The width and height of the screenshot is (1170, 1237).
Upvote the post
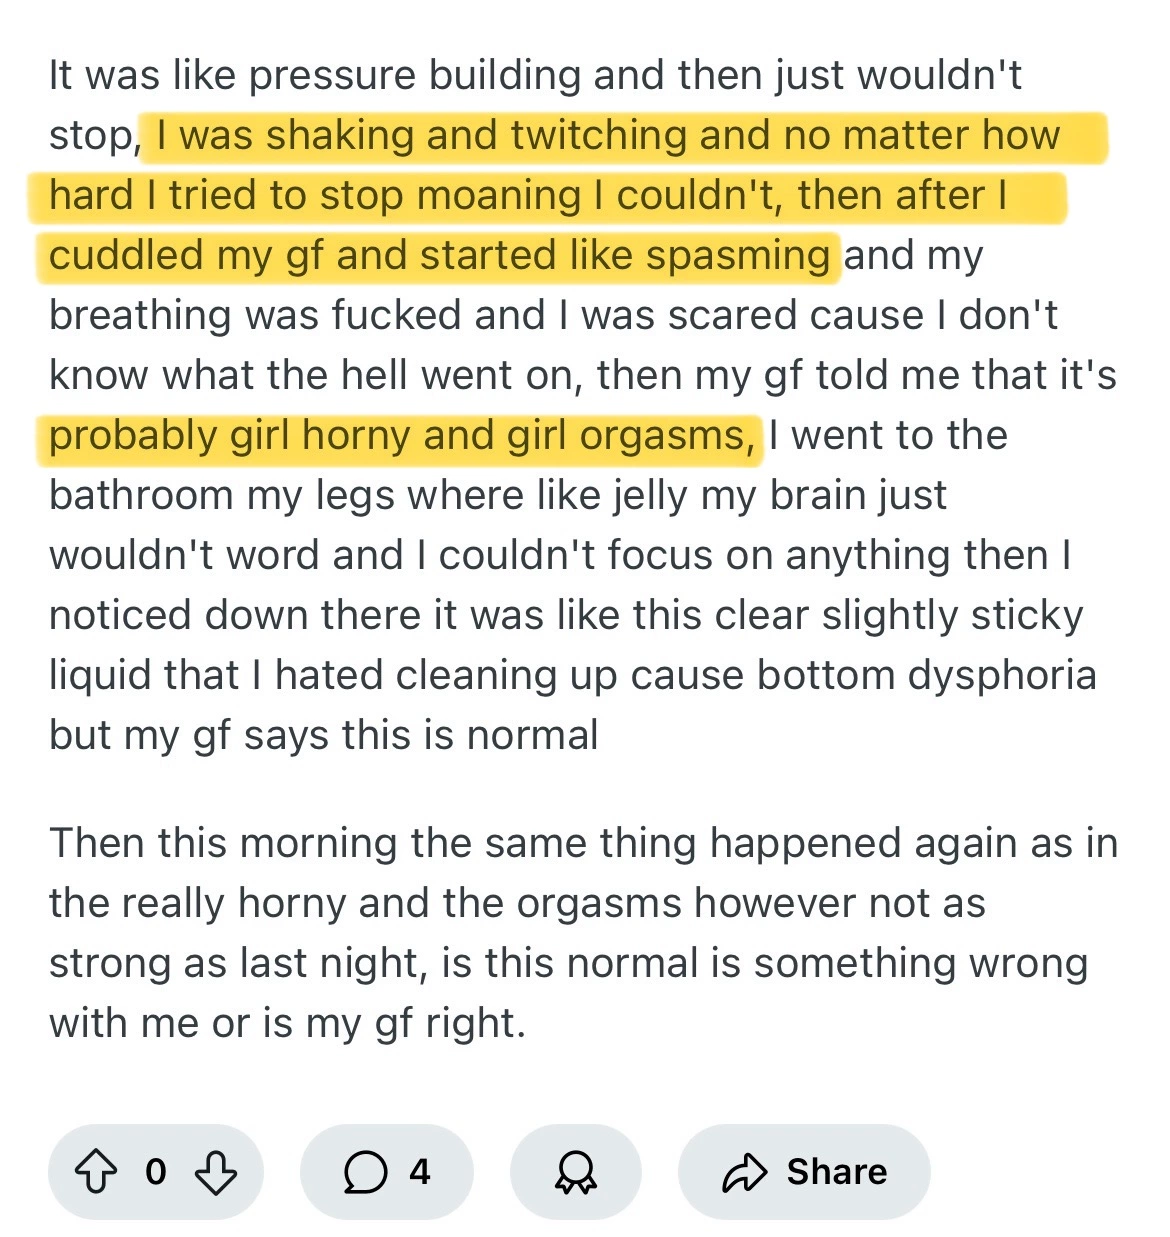97,1171
